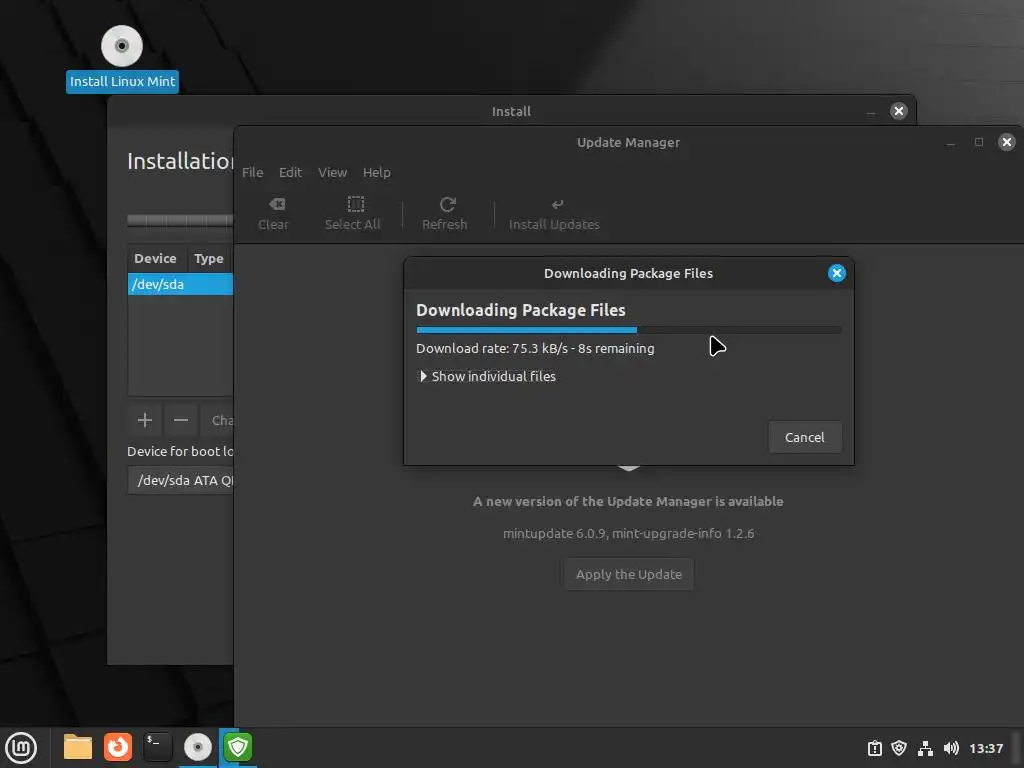Click the minus remove partition button

[x=181, y=420]
